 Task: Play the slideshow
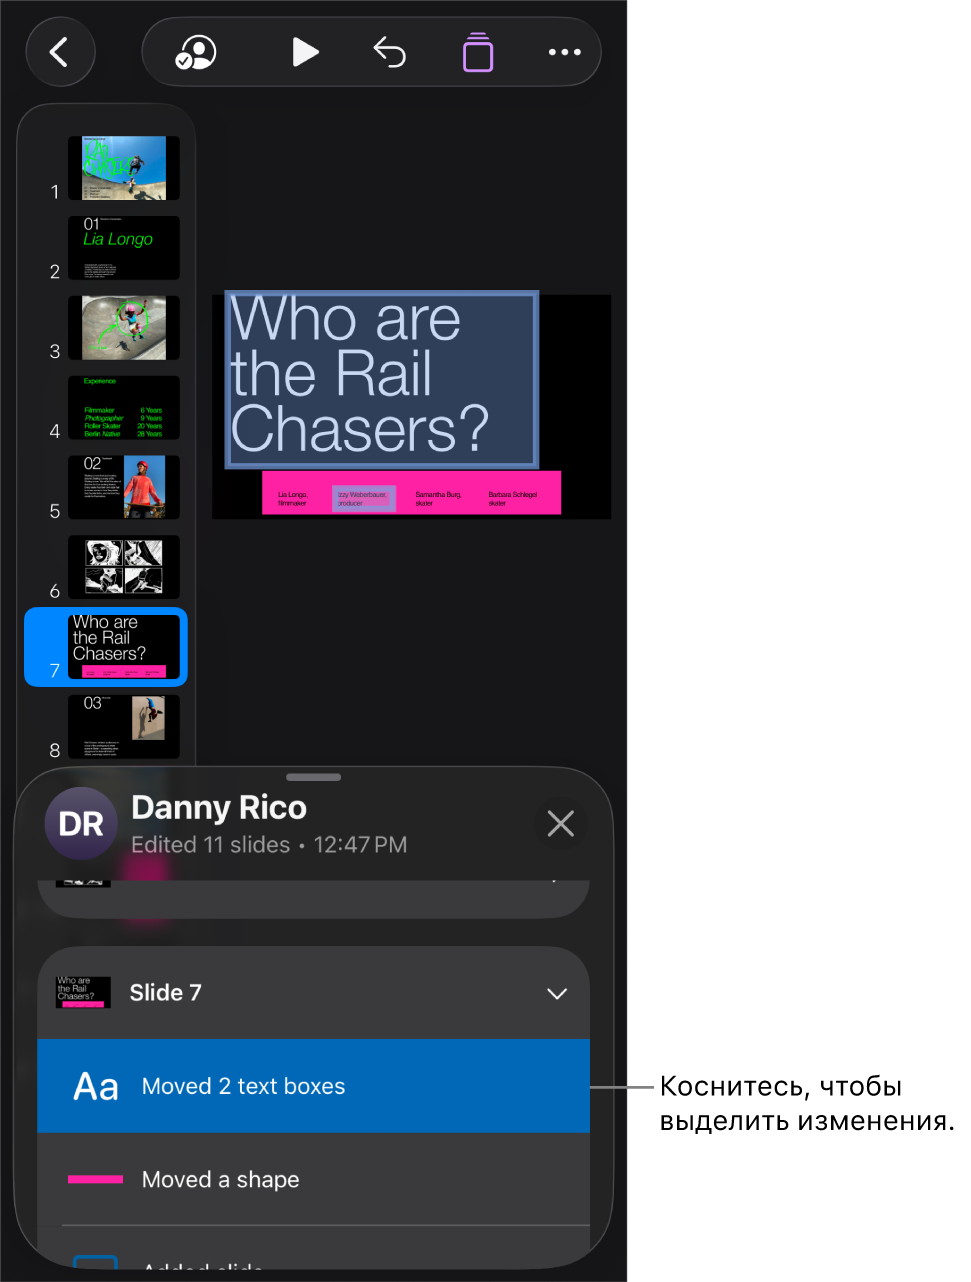305,52
